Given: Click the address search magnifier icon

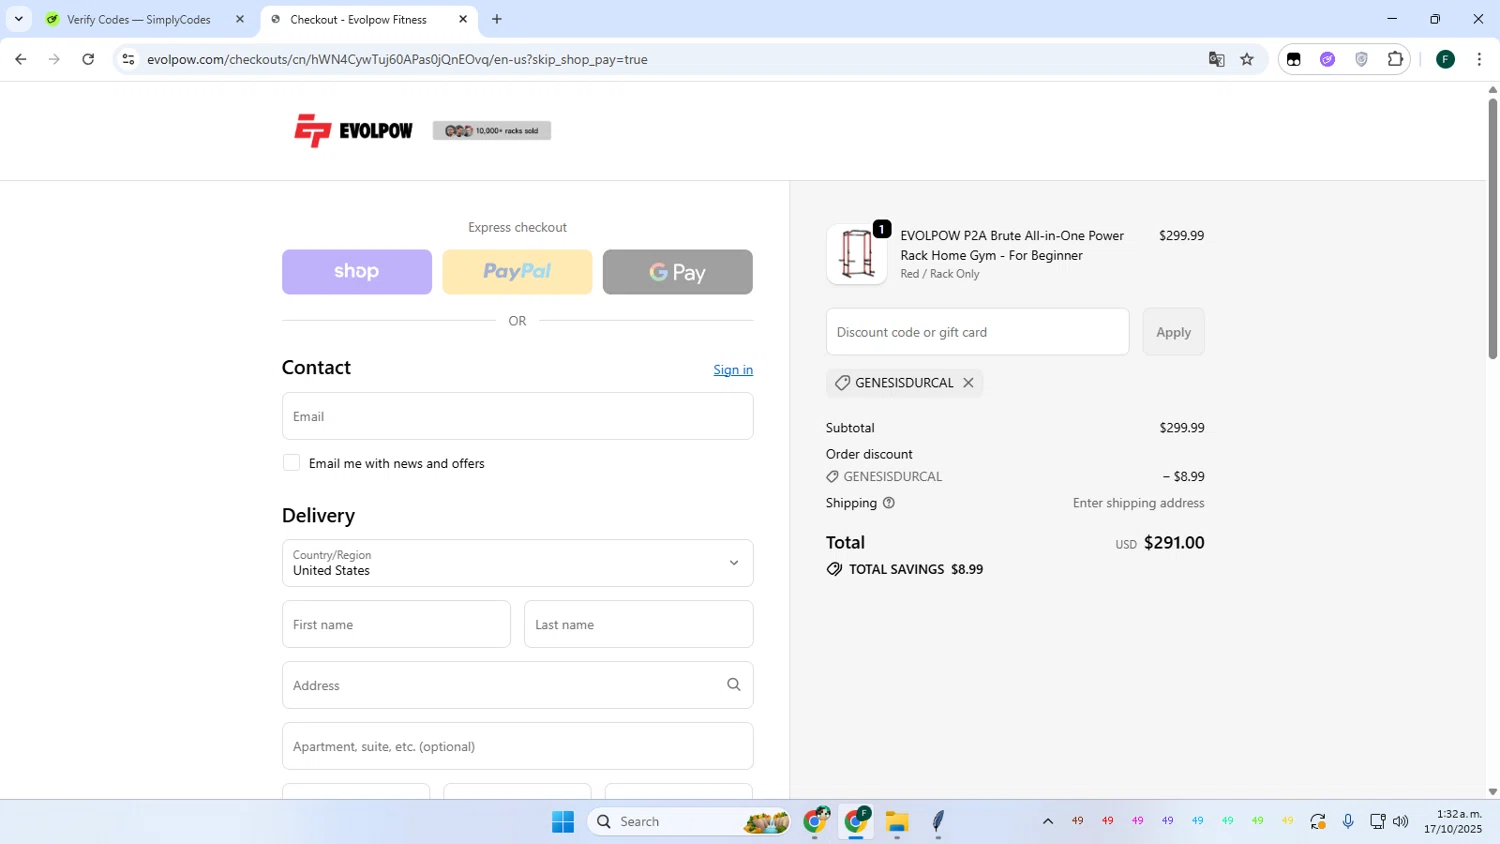Looking at the screenshot, I should coord(734,685).
